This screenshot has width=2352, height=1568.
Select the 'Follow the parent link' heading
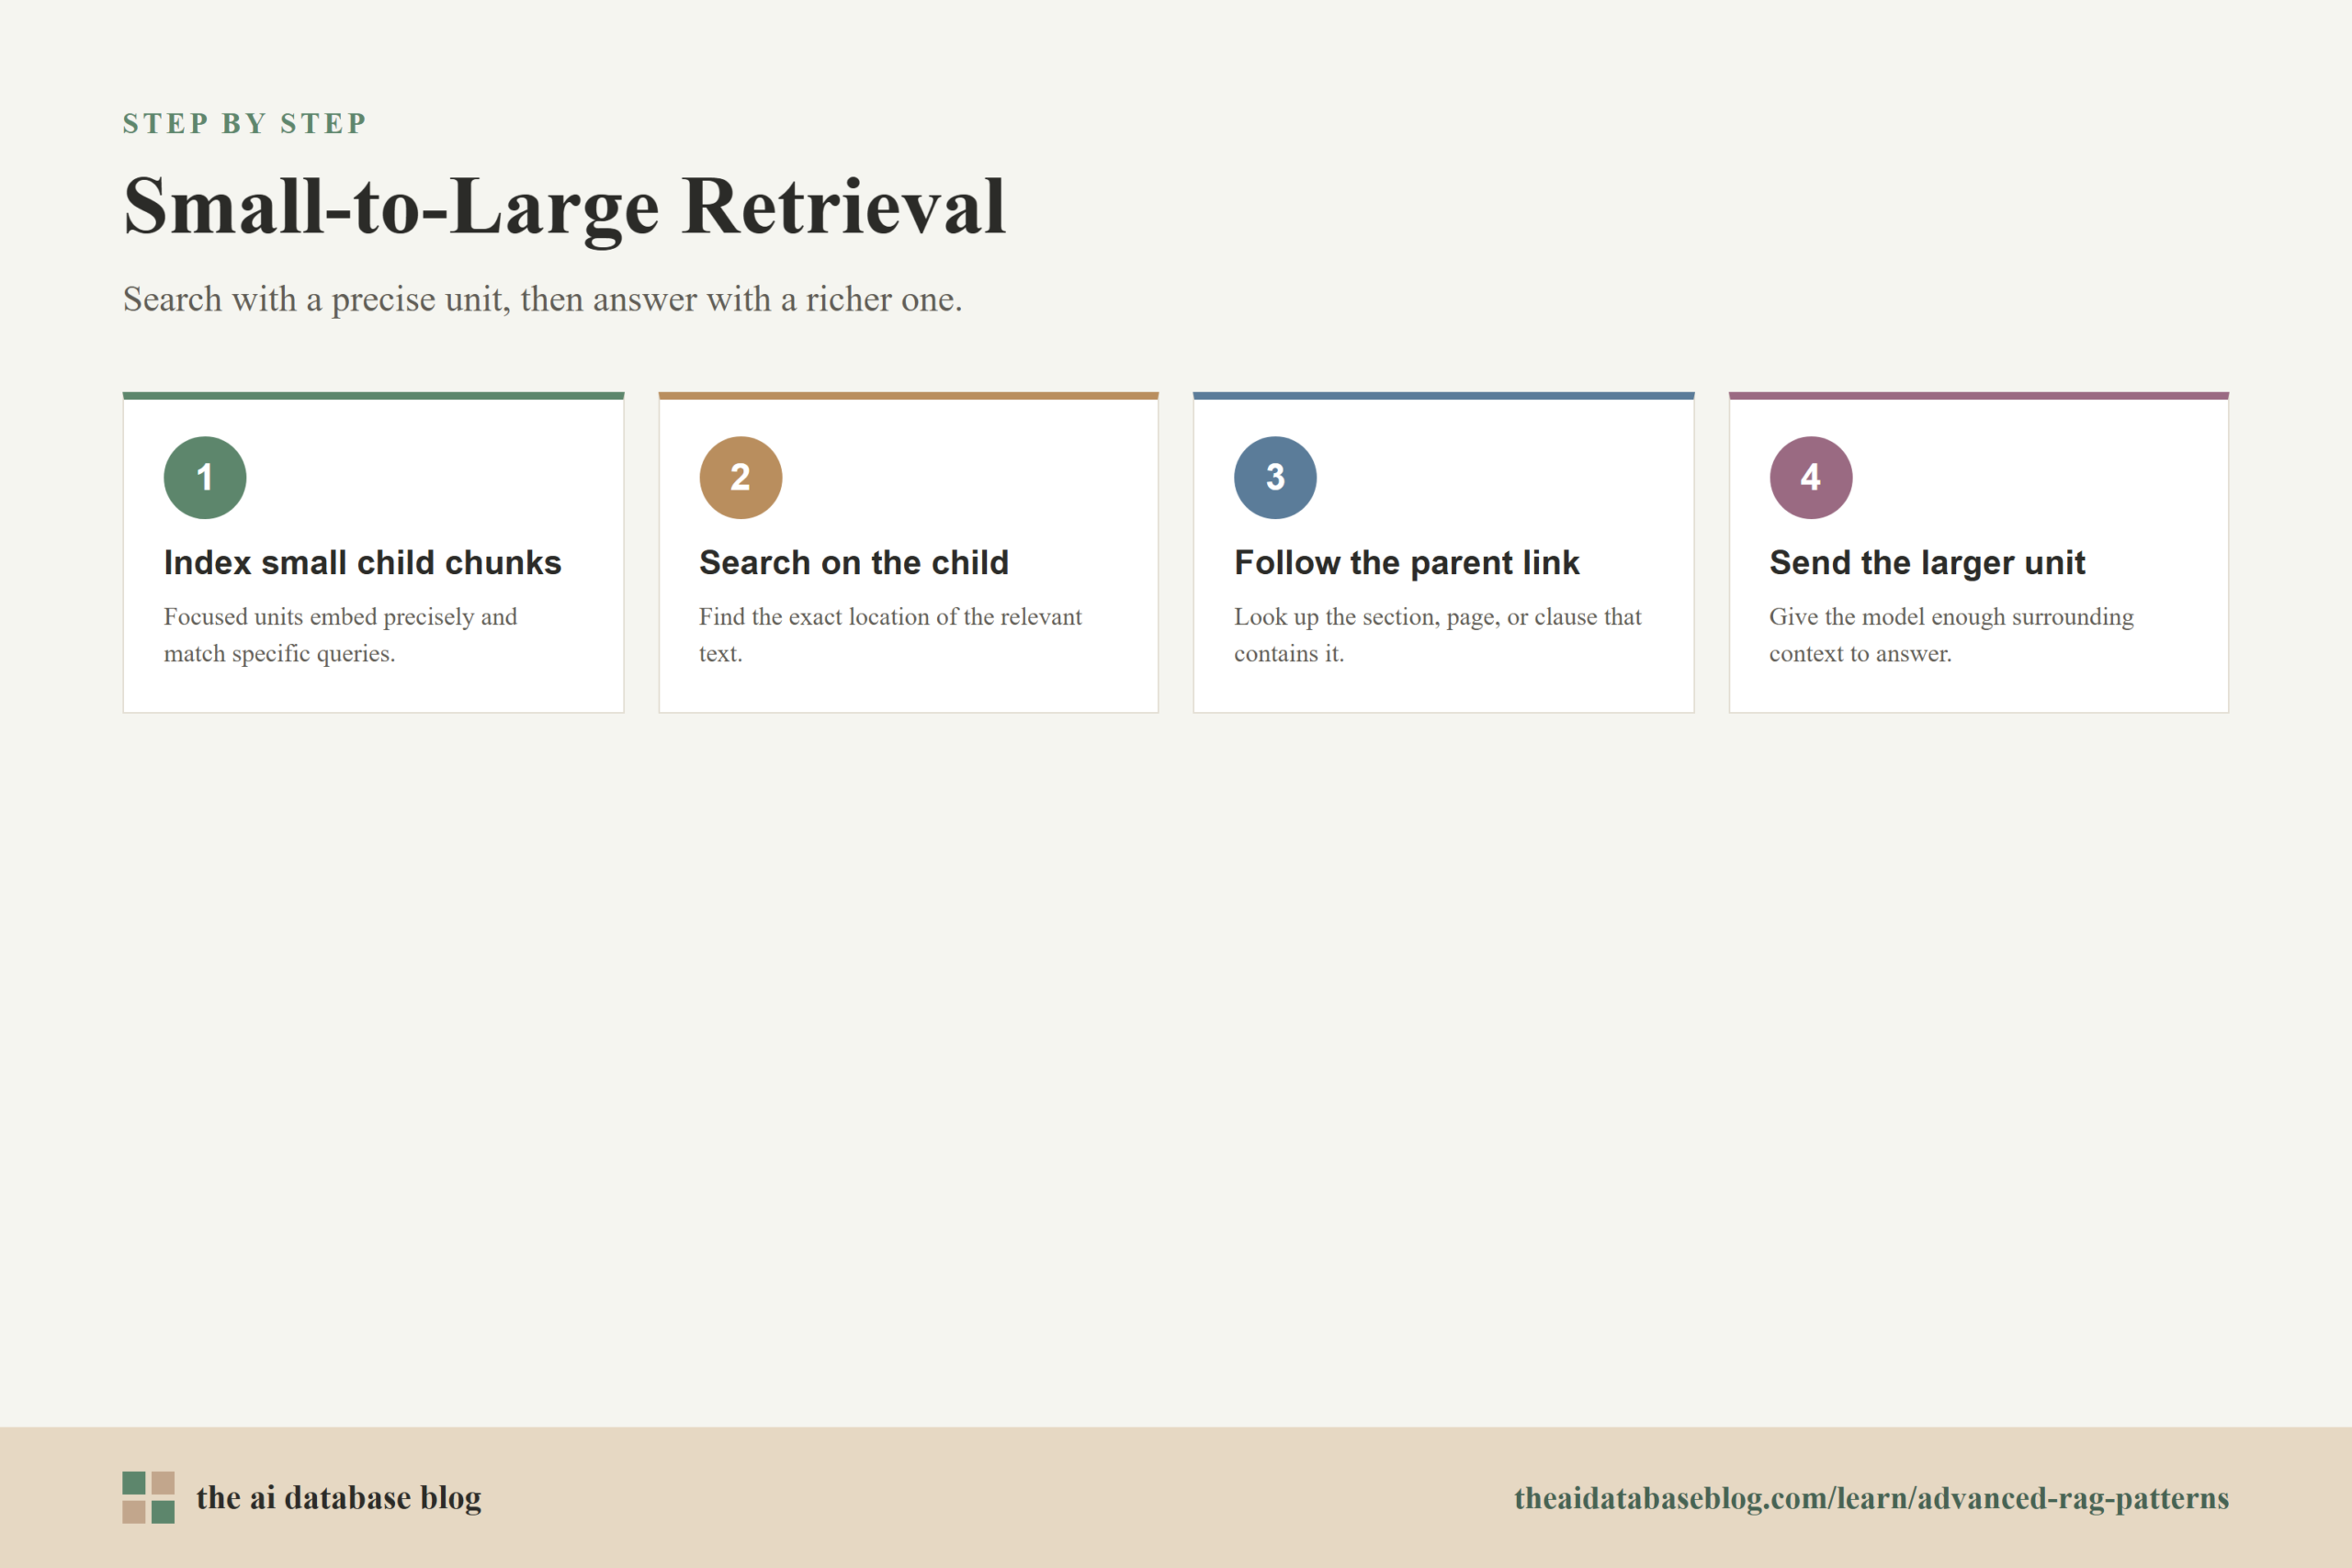[x=1407, y=563]
